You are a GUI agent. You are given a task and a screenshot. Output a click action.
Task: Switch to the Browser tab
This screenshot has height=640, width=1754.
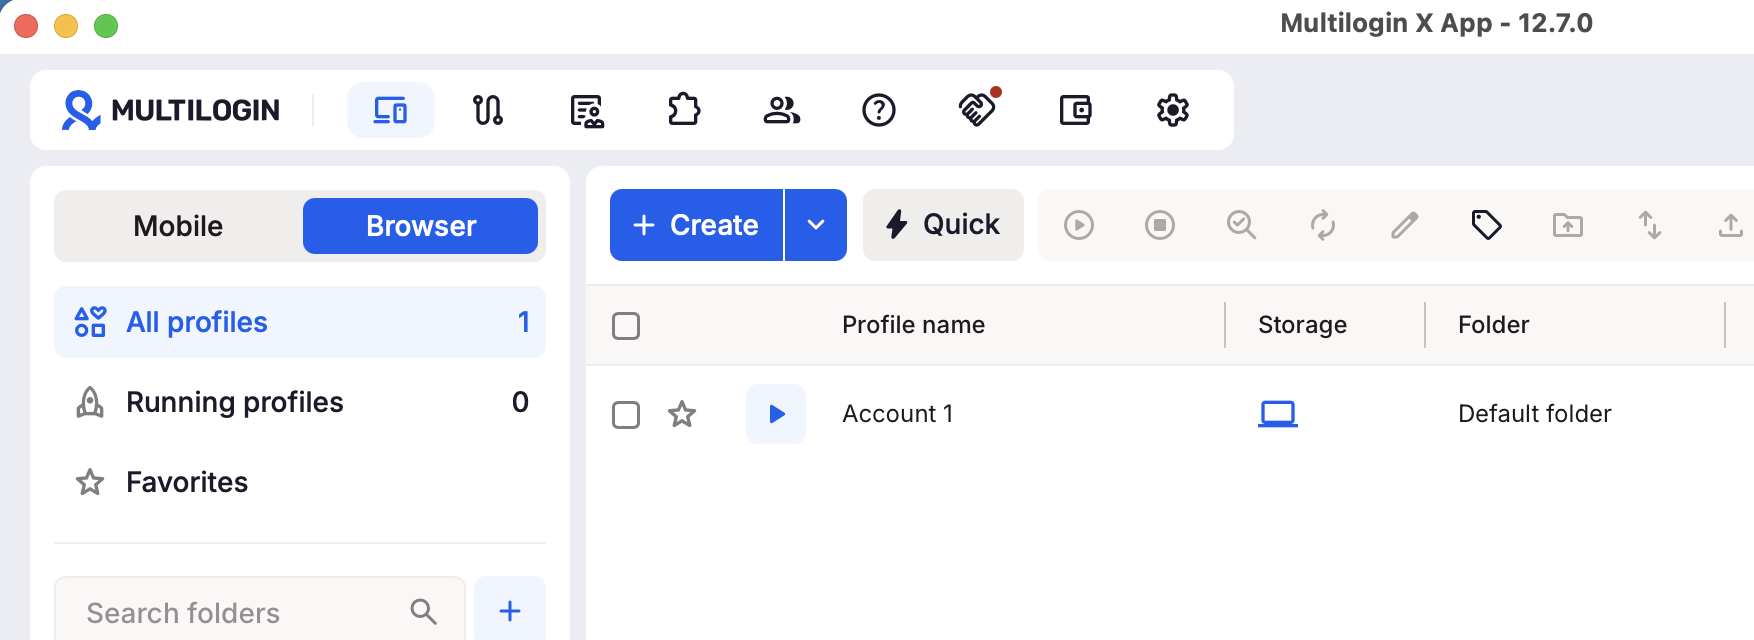(x=420, y=226)
